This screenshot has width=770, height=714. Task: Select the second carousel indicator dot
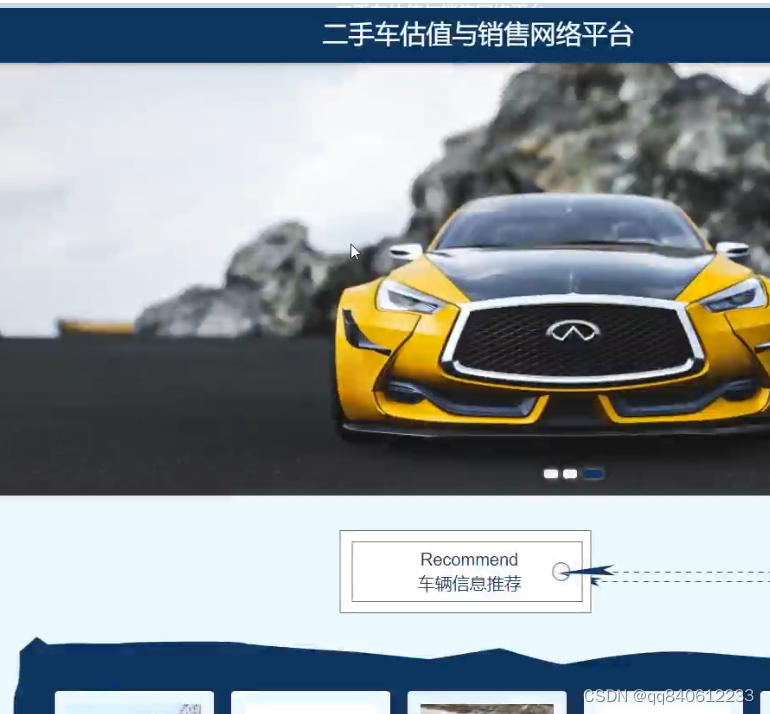570,474
